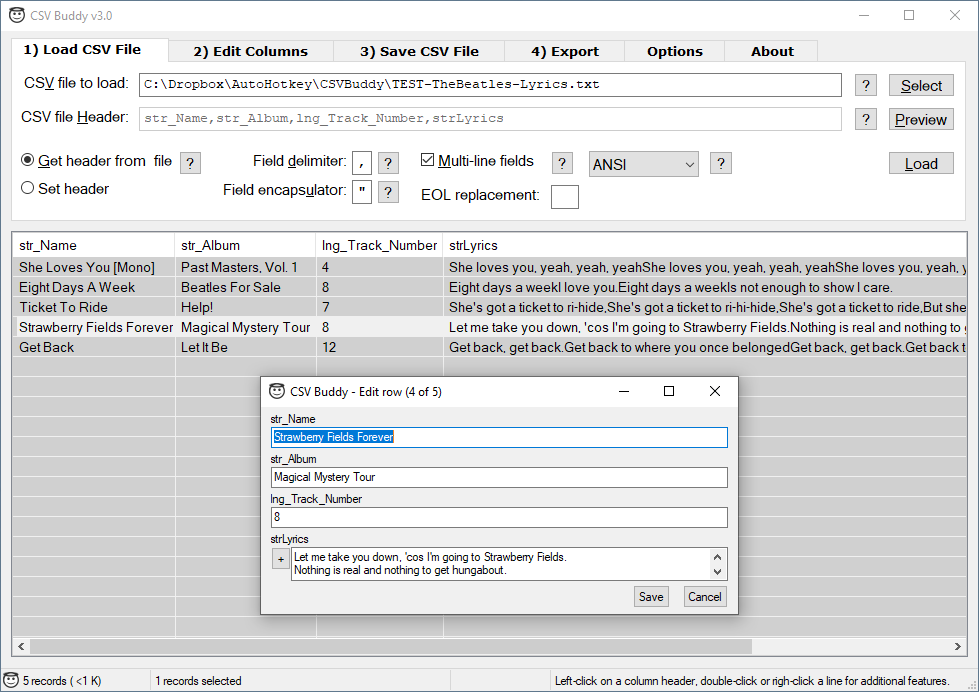
Task: Click the status bar CSV Buddy icon
Action: coord(11,680)
